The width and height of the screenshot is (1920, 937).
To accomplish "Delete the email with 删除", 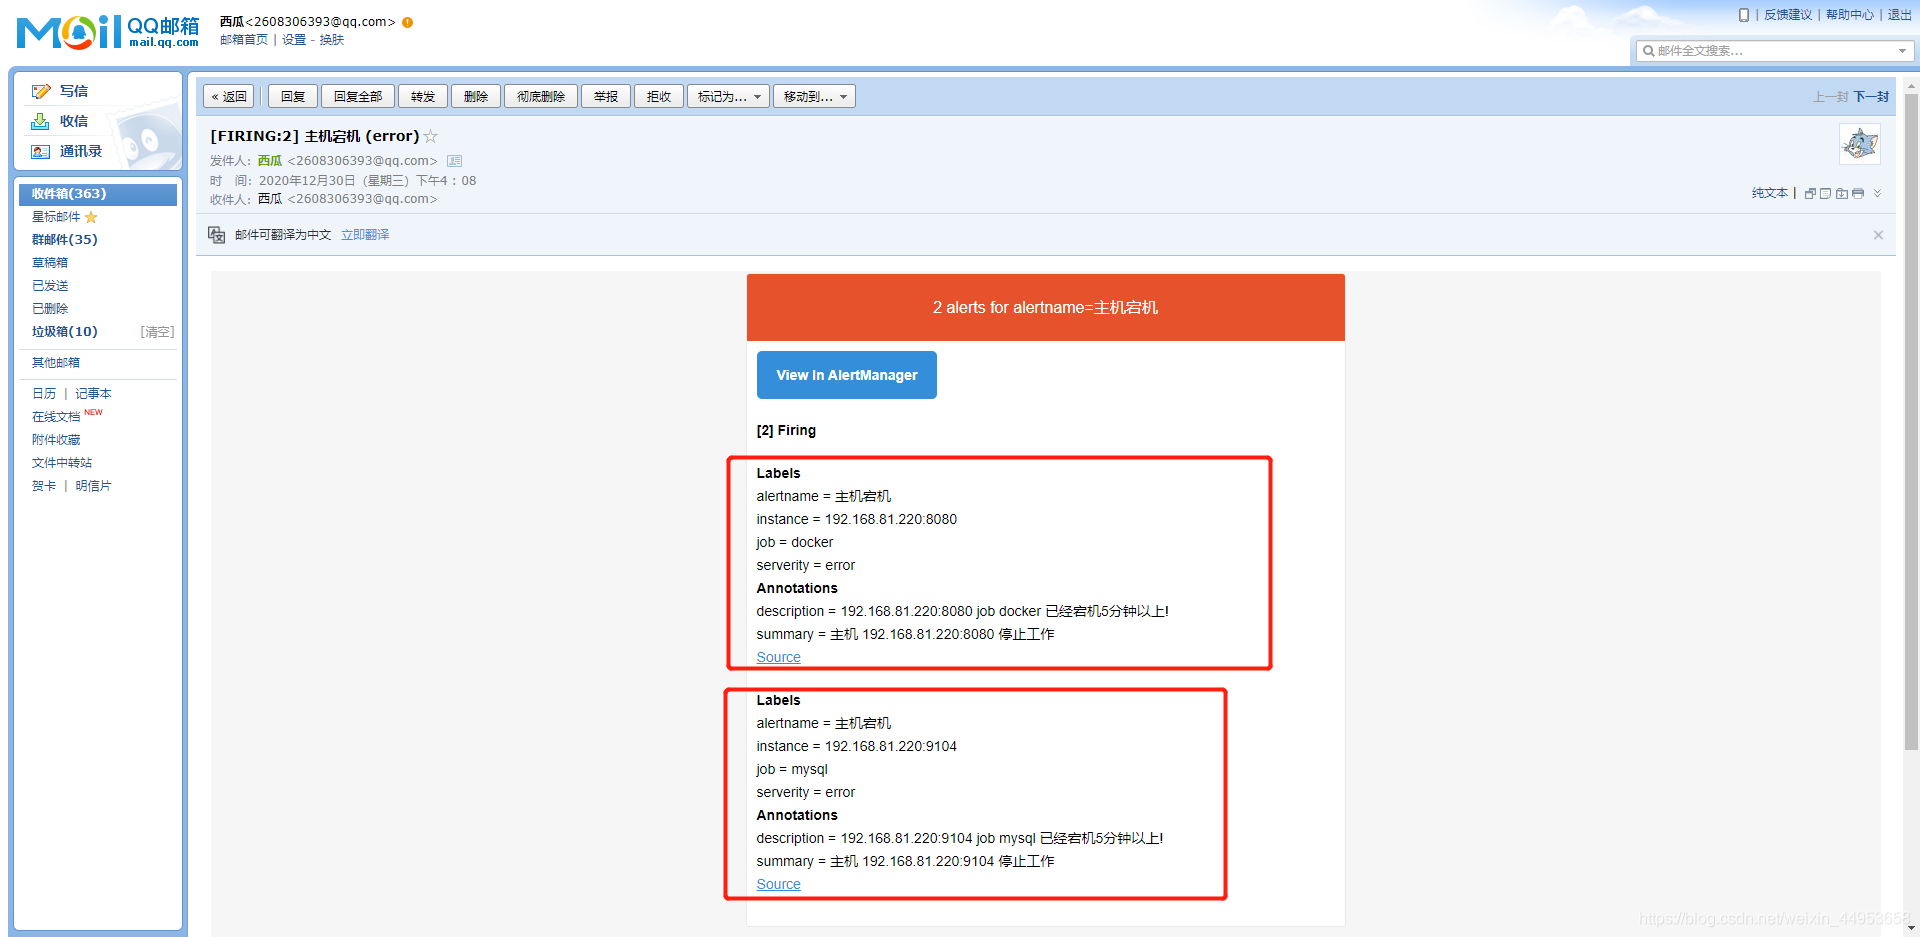I will (476, 97).
